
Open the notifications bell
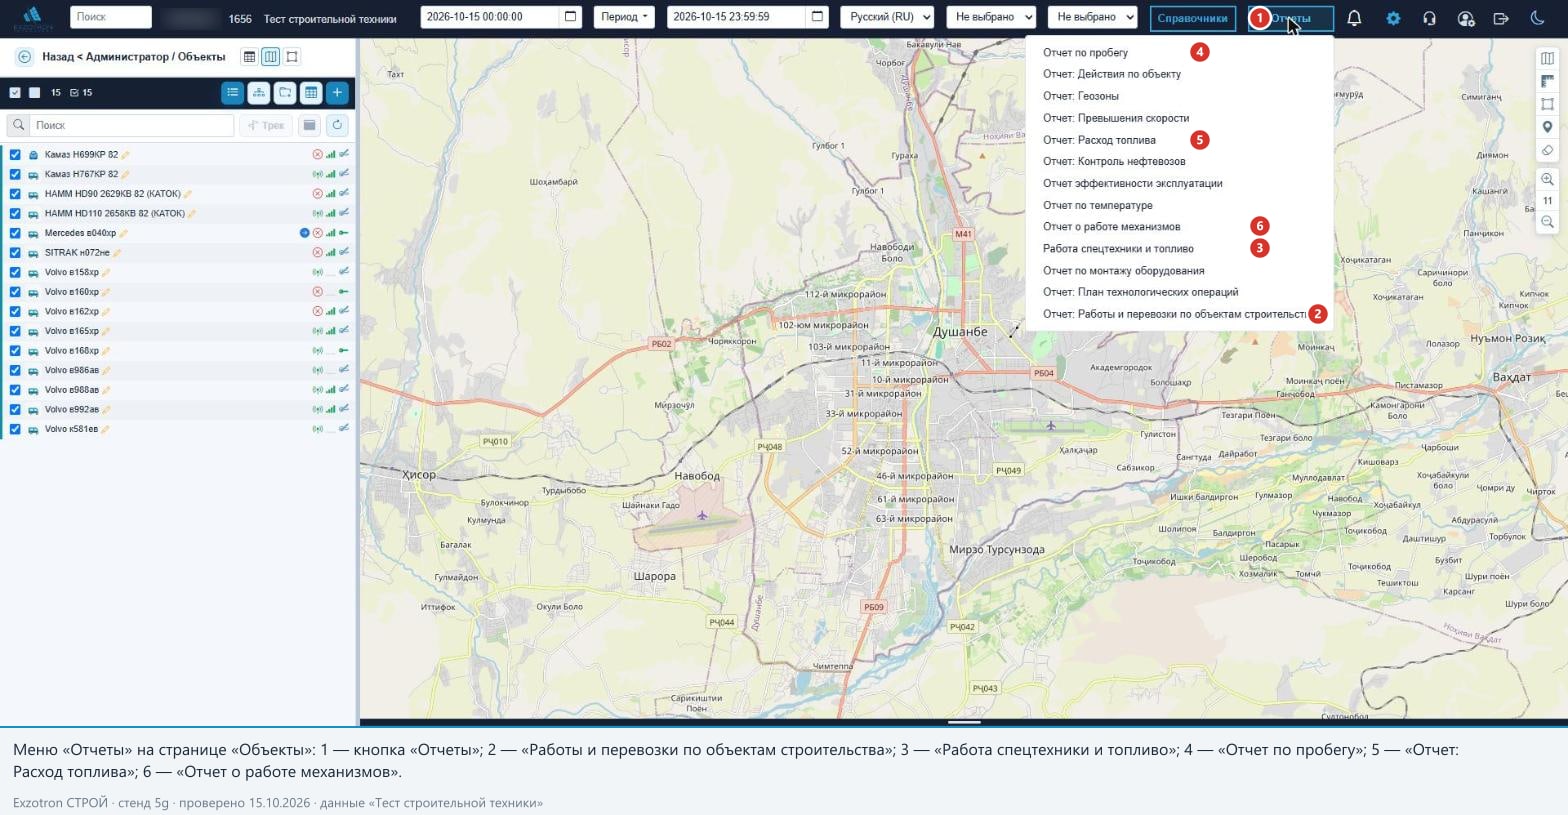1354,18
